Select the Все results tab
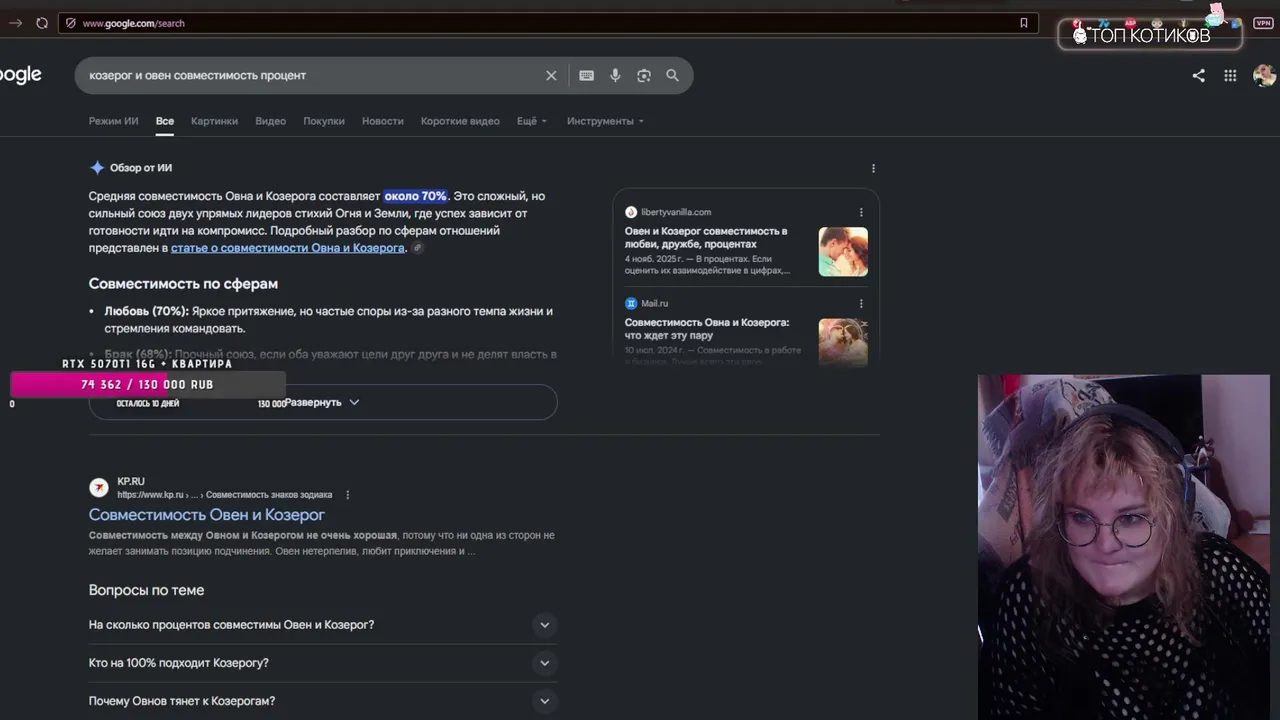This screenshot has height=720, width=1280. click(x=165, y=121)
